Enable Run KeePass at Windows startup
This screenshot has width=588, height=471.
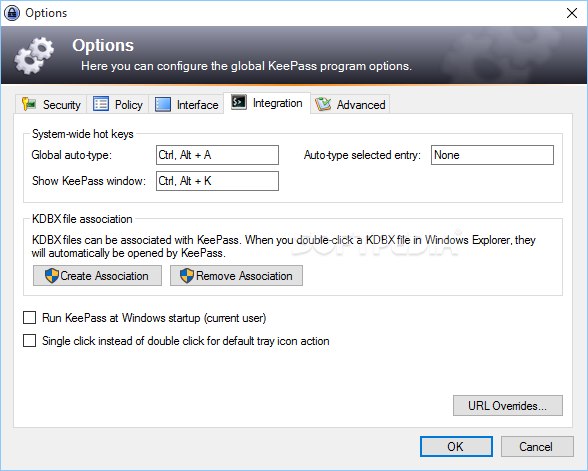click(x=30, y=318)
